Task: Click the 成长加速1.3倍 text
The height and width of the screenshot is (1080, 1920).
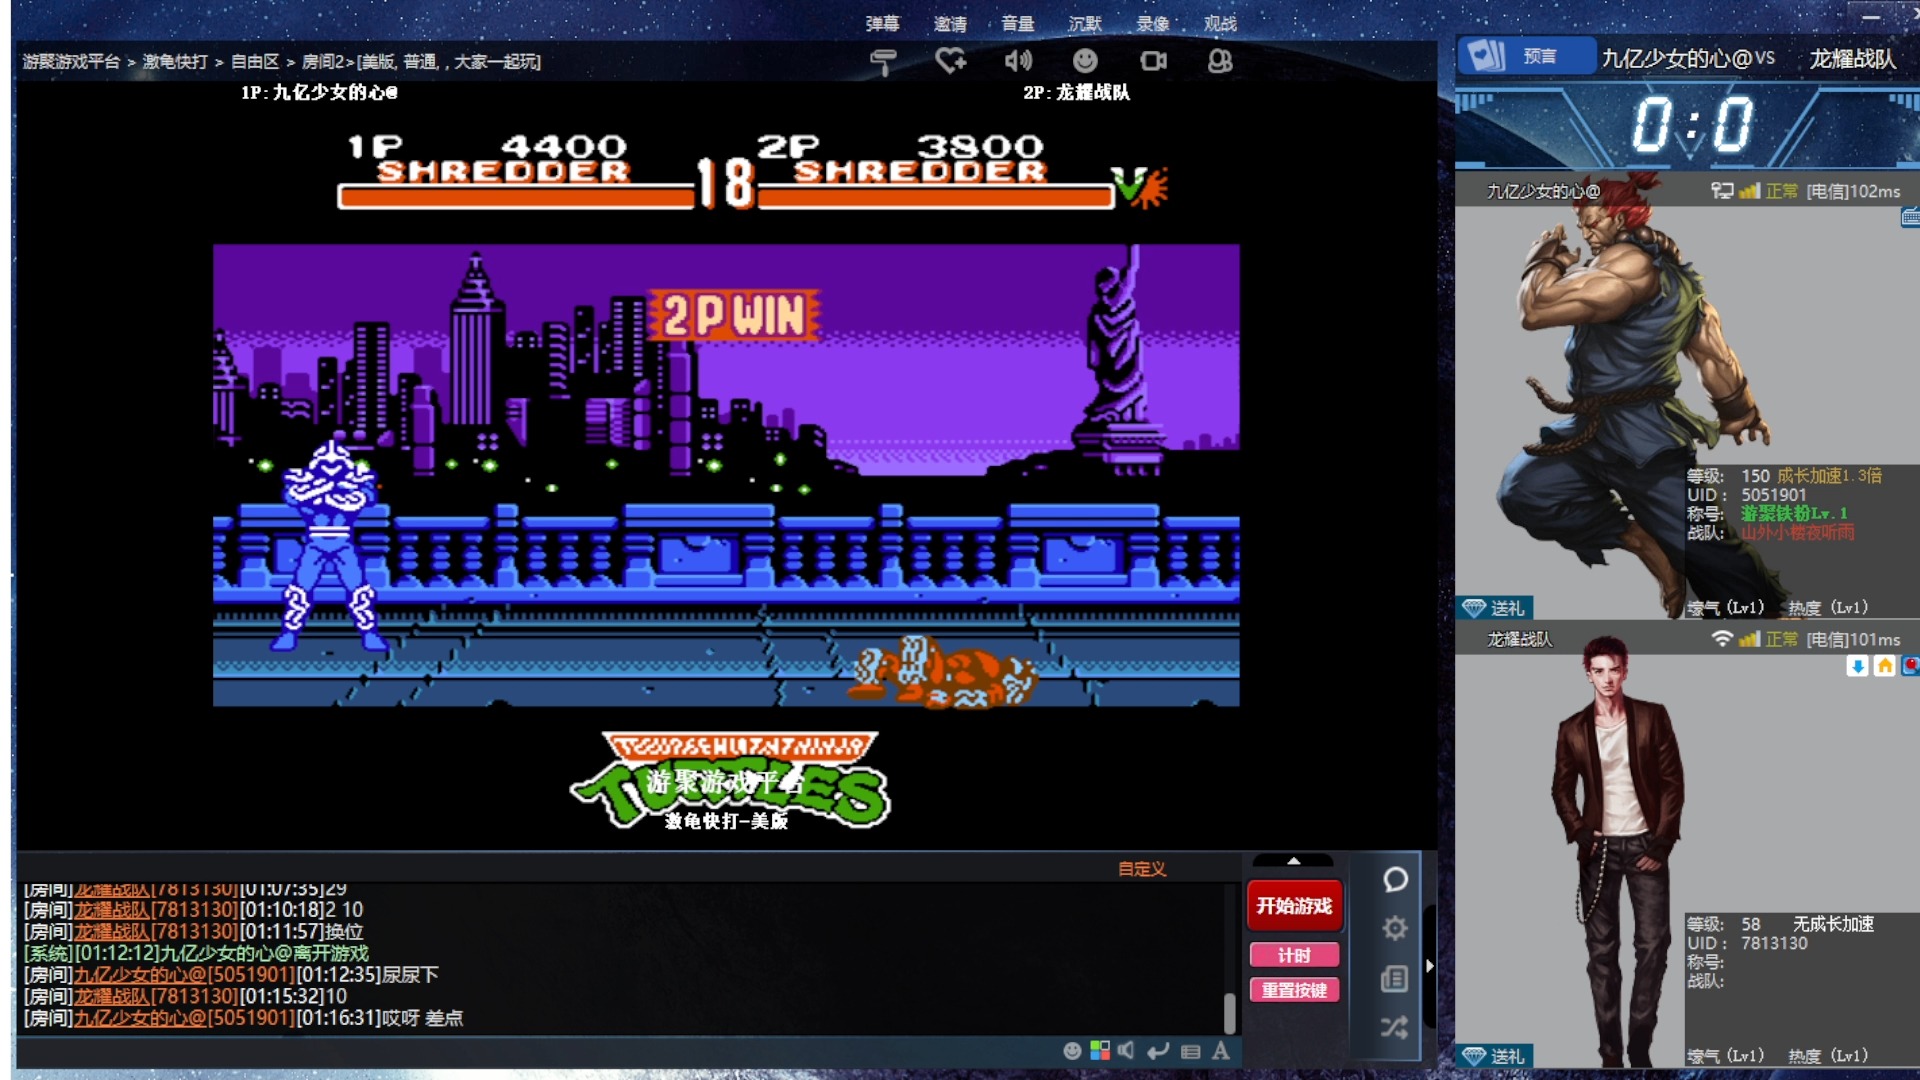Action: point(1829,476)
